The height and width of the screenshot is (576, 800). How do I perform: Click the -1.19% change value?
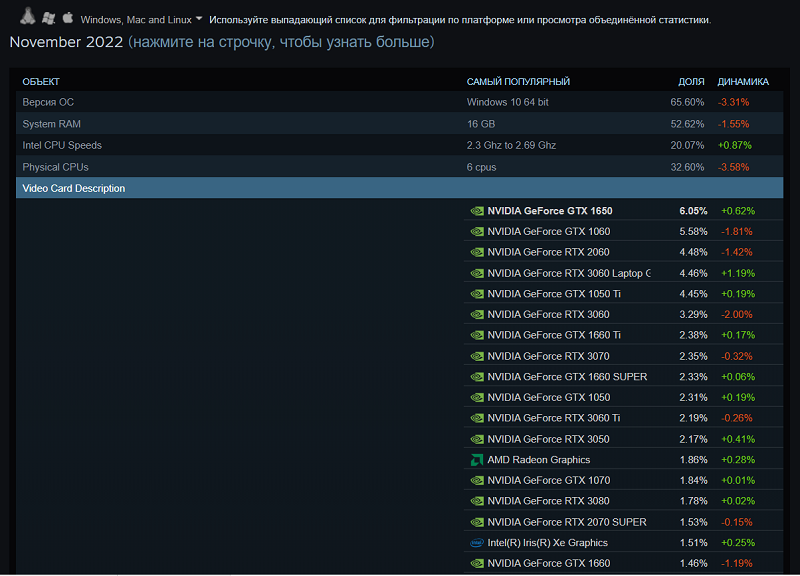point(737,563)
